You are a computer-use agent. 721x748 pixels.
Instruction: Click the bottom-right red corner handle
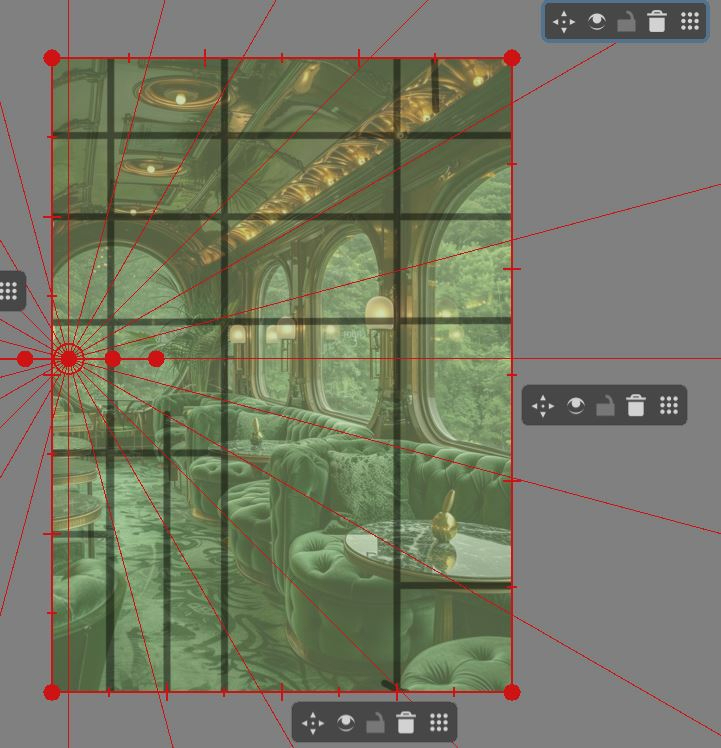(x=512, y=692)
